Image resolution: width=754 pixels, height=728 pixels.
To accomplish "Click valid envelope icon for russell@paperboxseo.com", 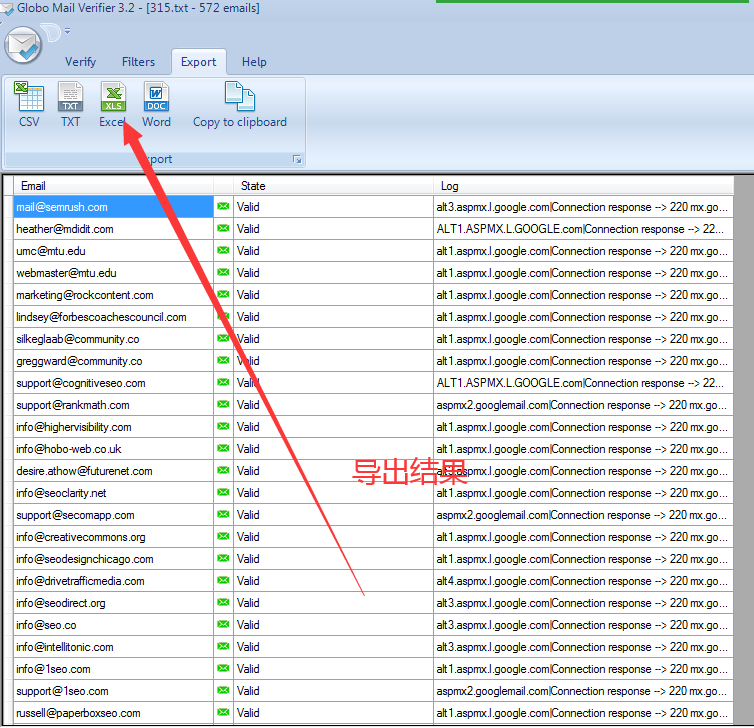I will click(223, 713).
